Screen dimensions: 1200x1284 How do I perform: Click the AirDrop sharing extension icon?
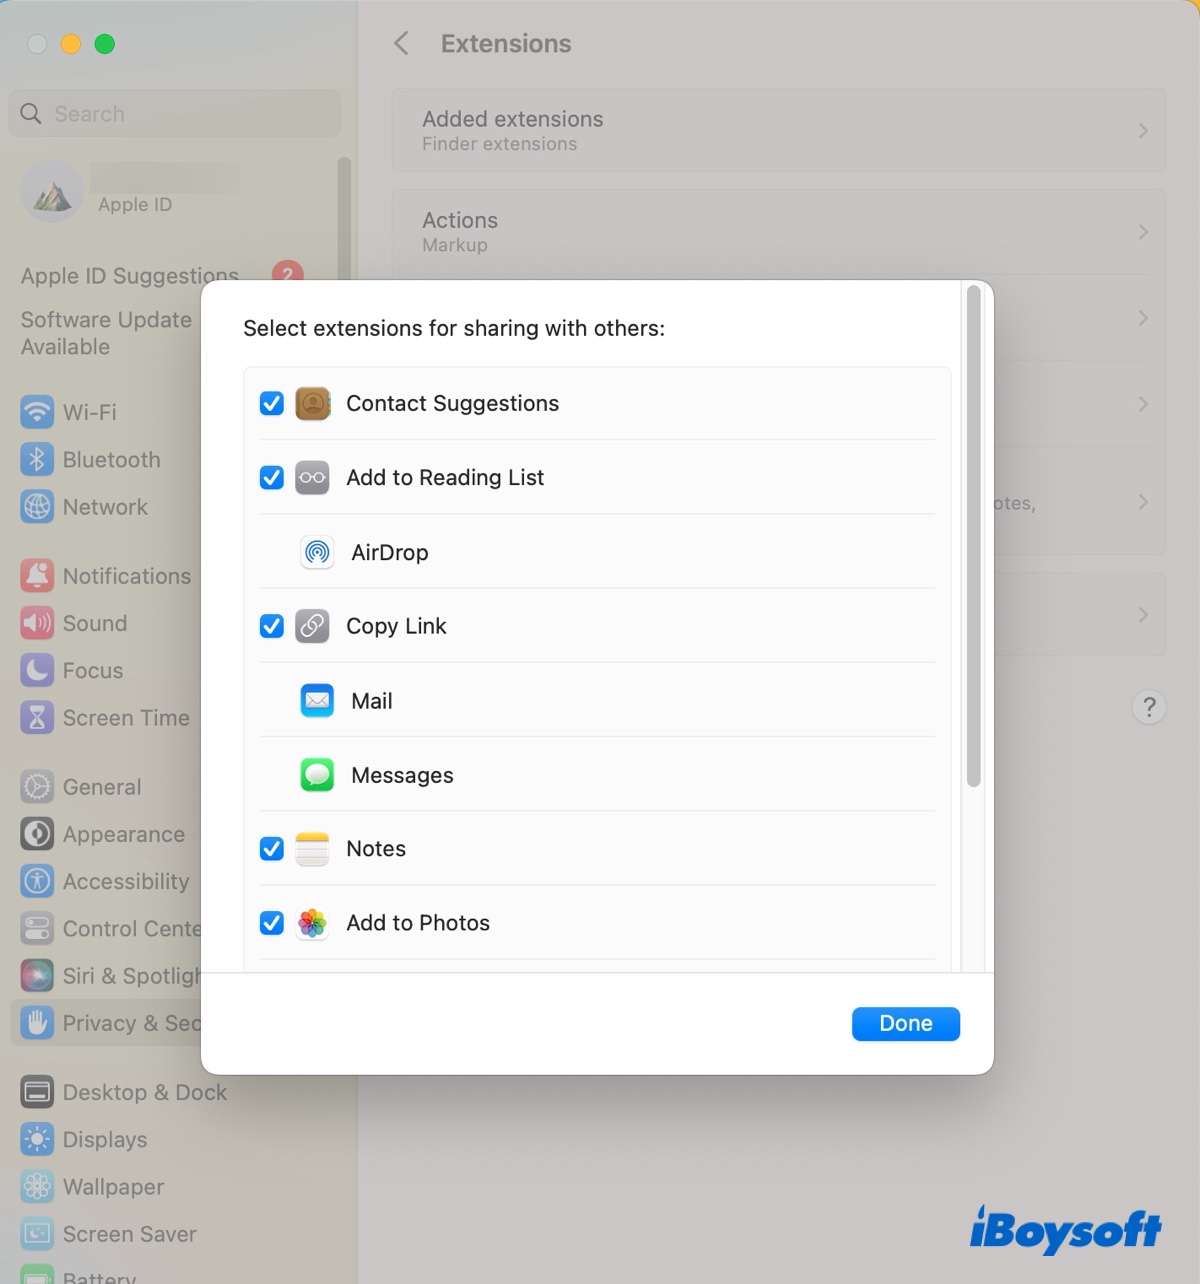(x=316, y=552)
